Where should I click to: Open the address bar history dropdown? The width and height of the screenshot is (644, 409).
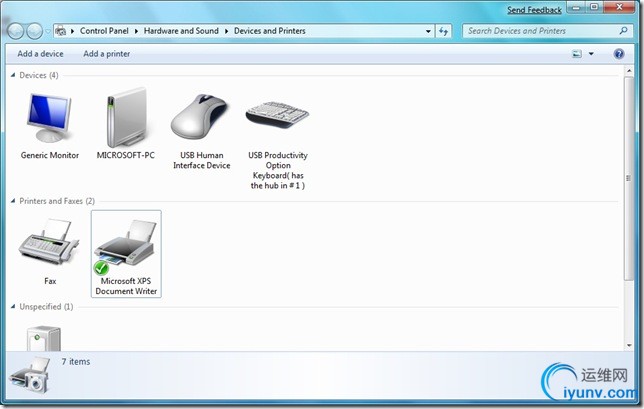428,31
